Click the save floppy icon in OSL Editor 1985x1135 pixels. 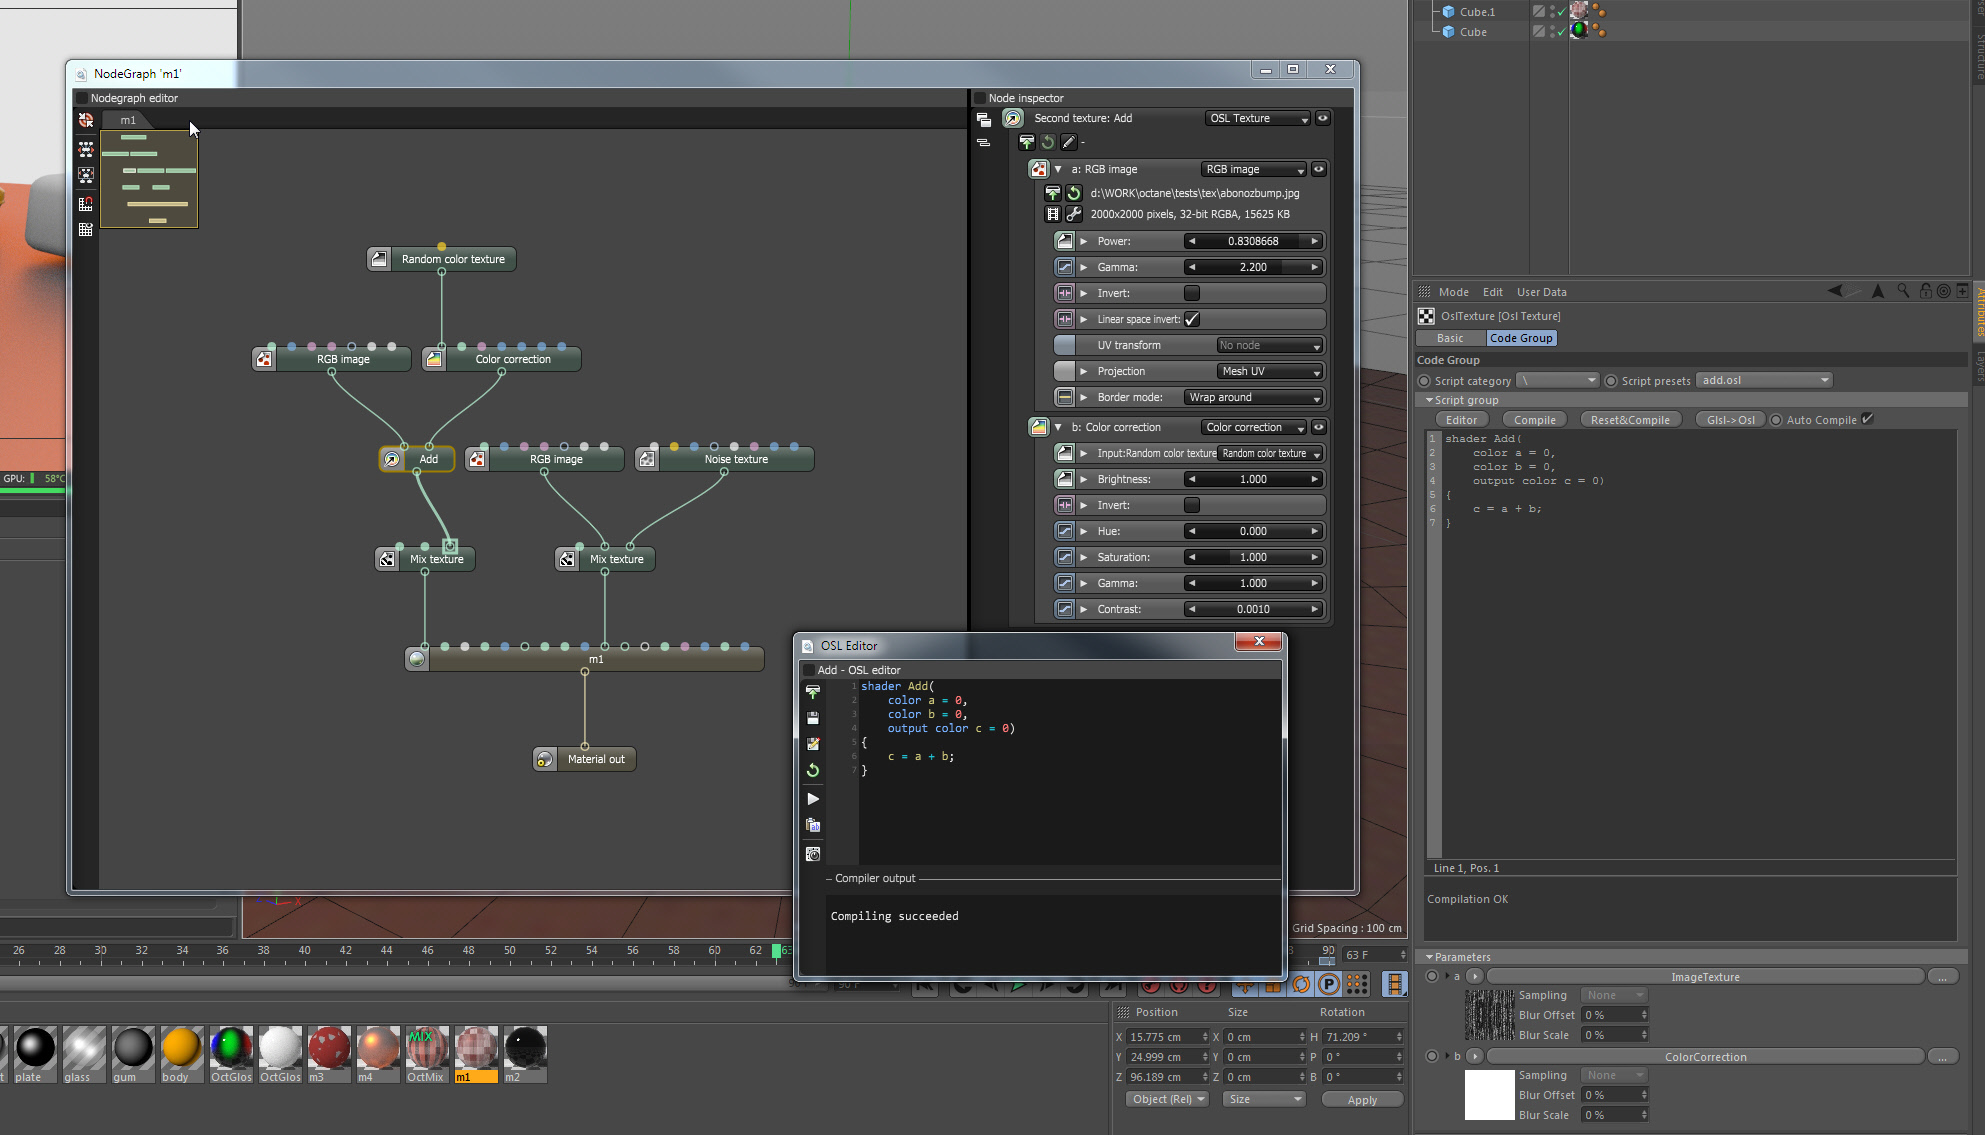pos(813,718)
